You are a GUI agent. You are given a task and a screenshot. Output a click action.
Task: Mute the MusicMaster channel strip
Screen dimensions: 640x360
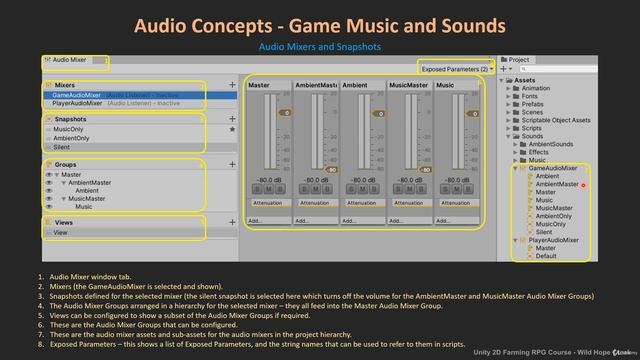[x=409, y=189]
